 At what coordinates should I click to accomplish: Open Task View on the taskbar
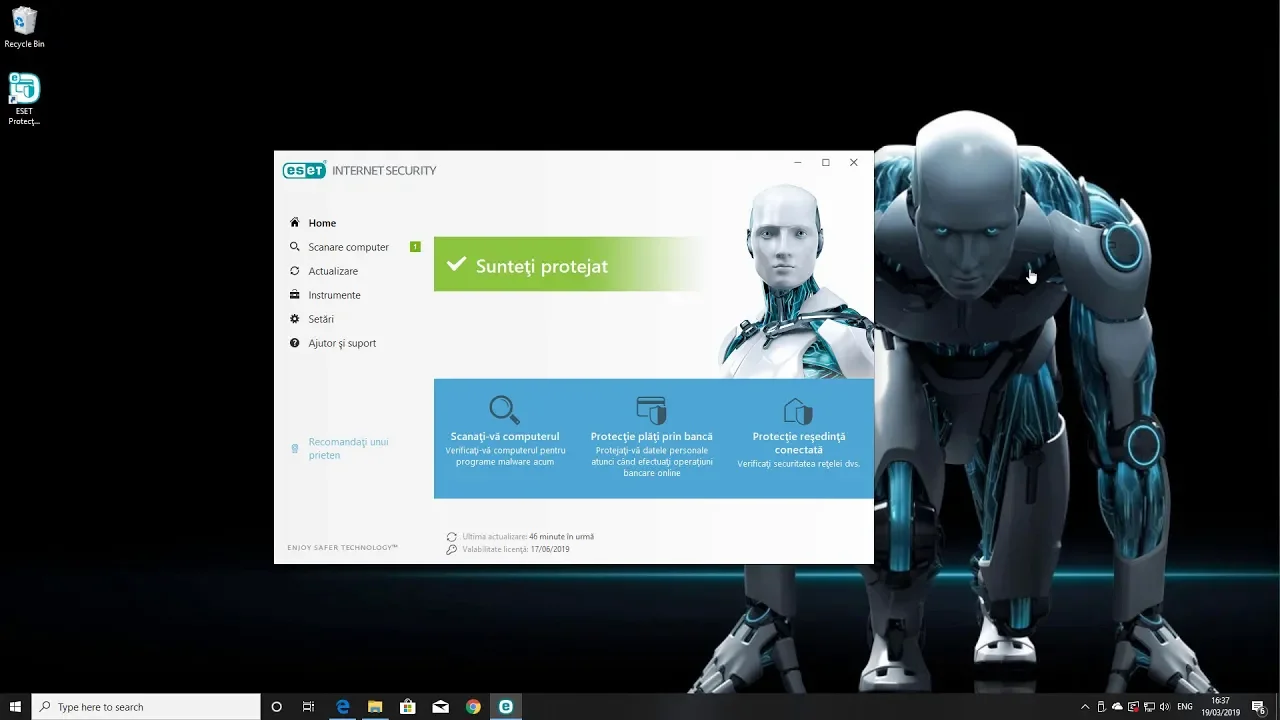308,707
